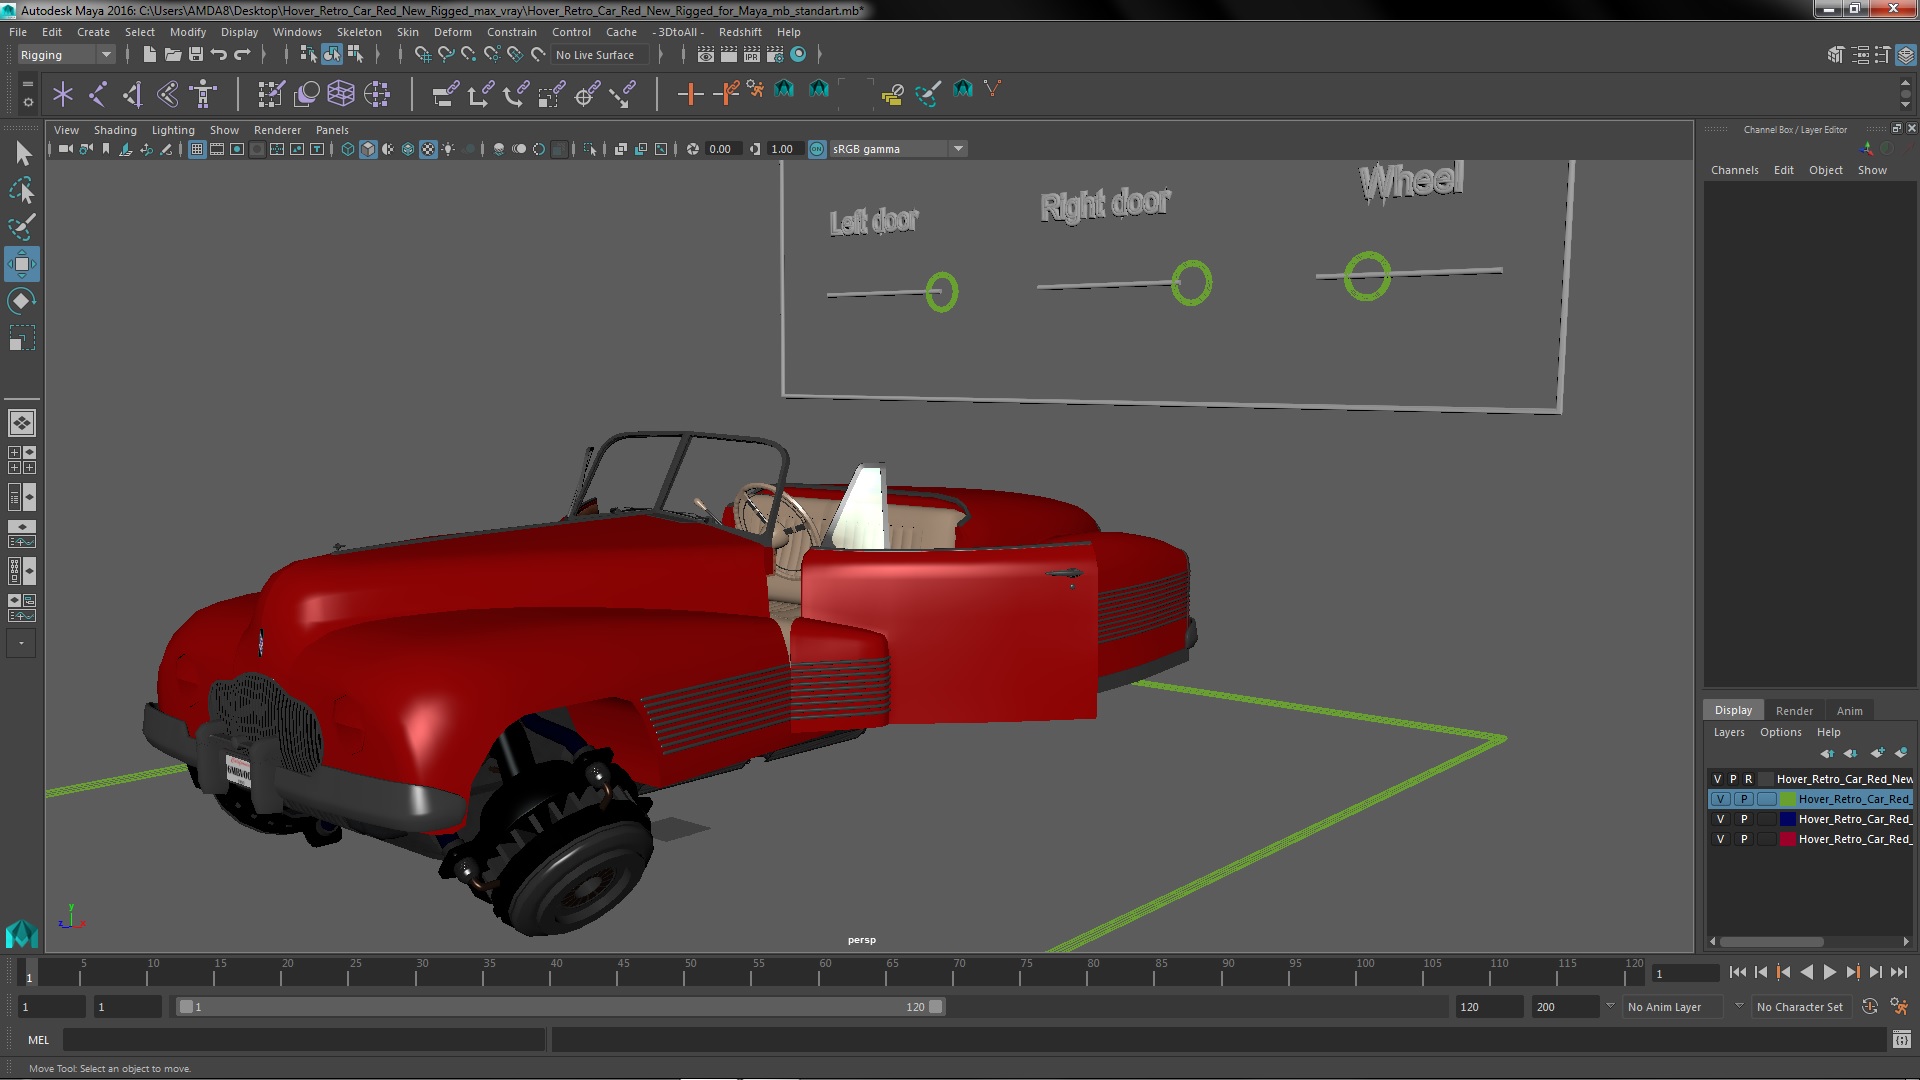Click the Undo arrow icon

tap(219, 55)
